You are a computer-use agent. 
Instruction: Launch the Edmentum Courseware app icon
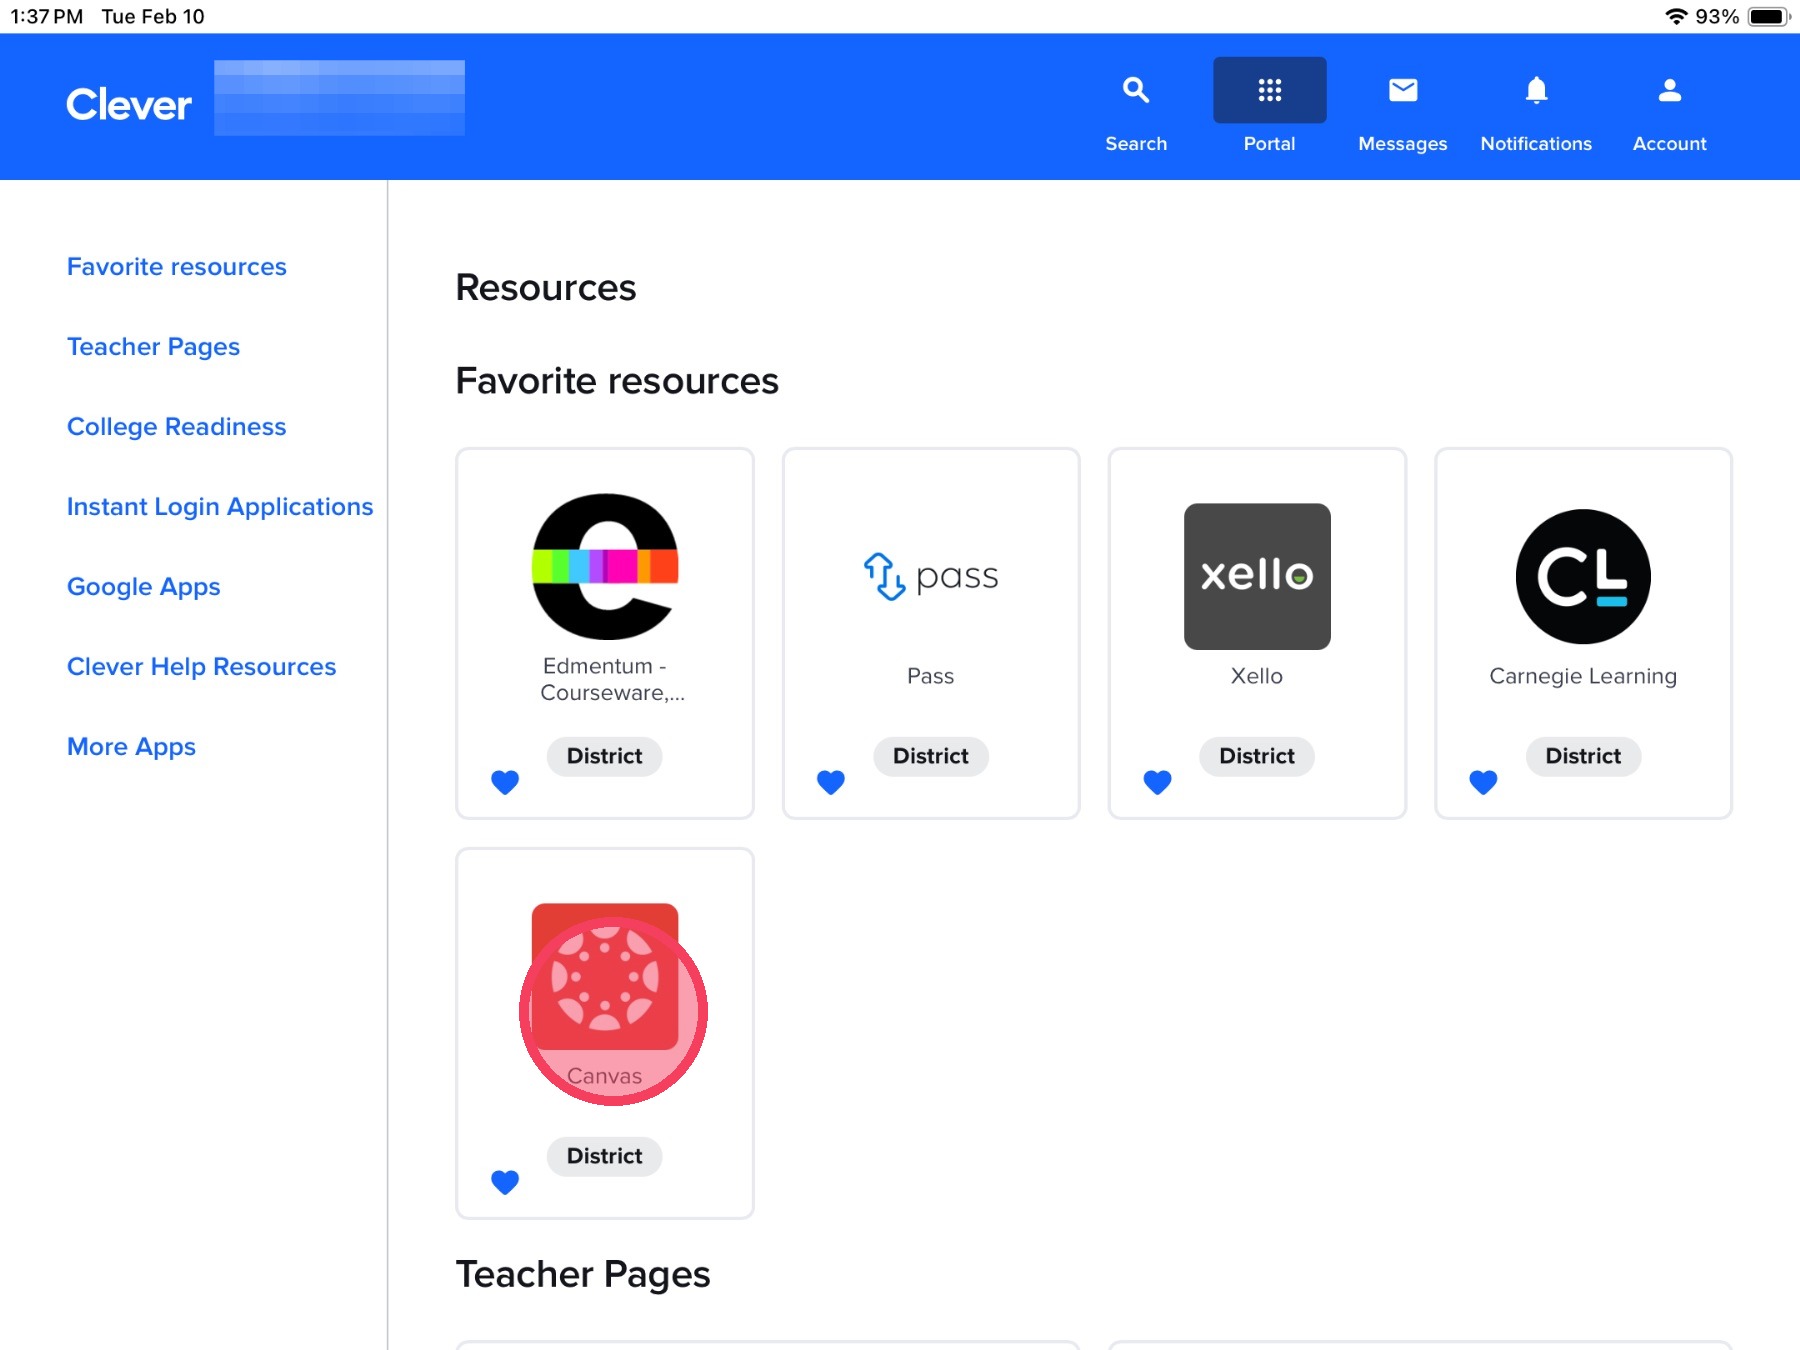(x=605, y=567)
